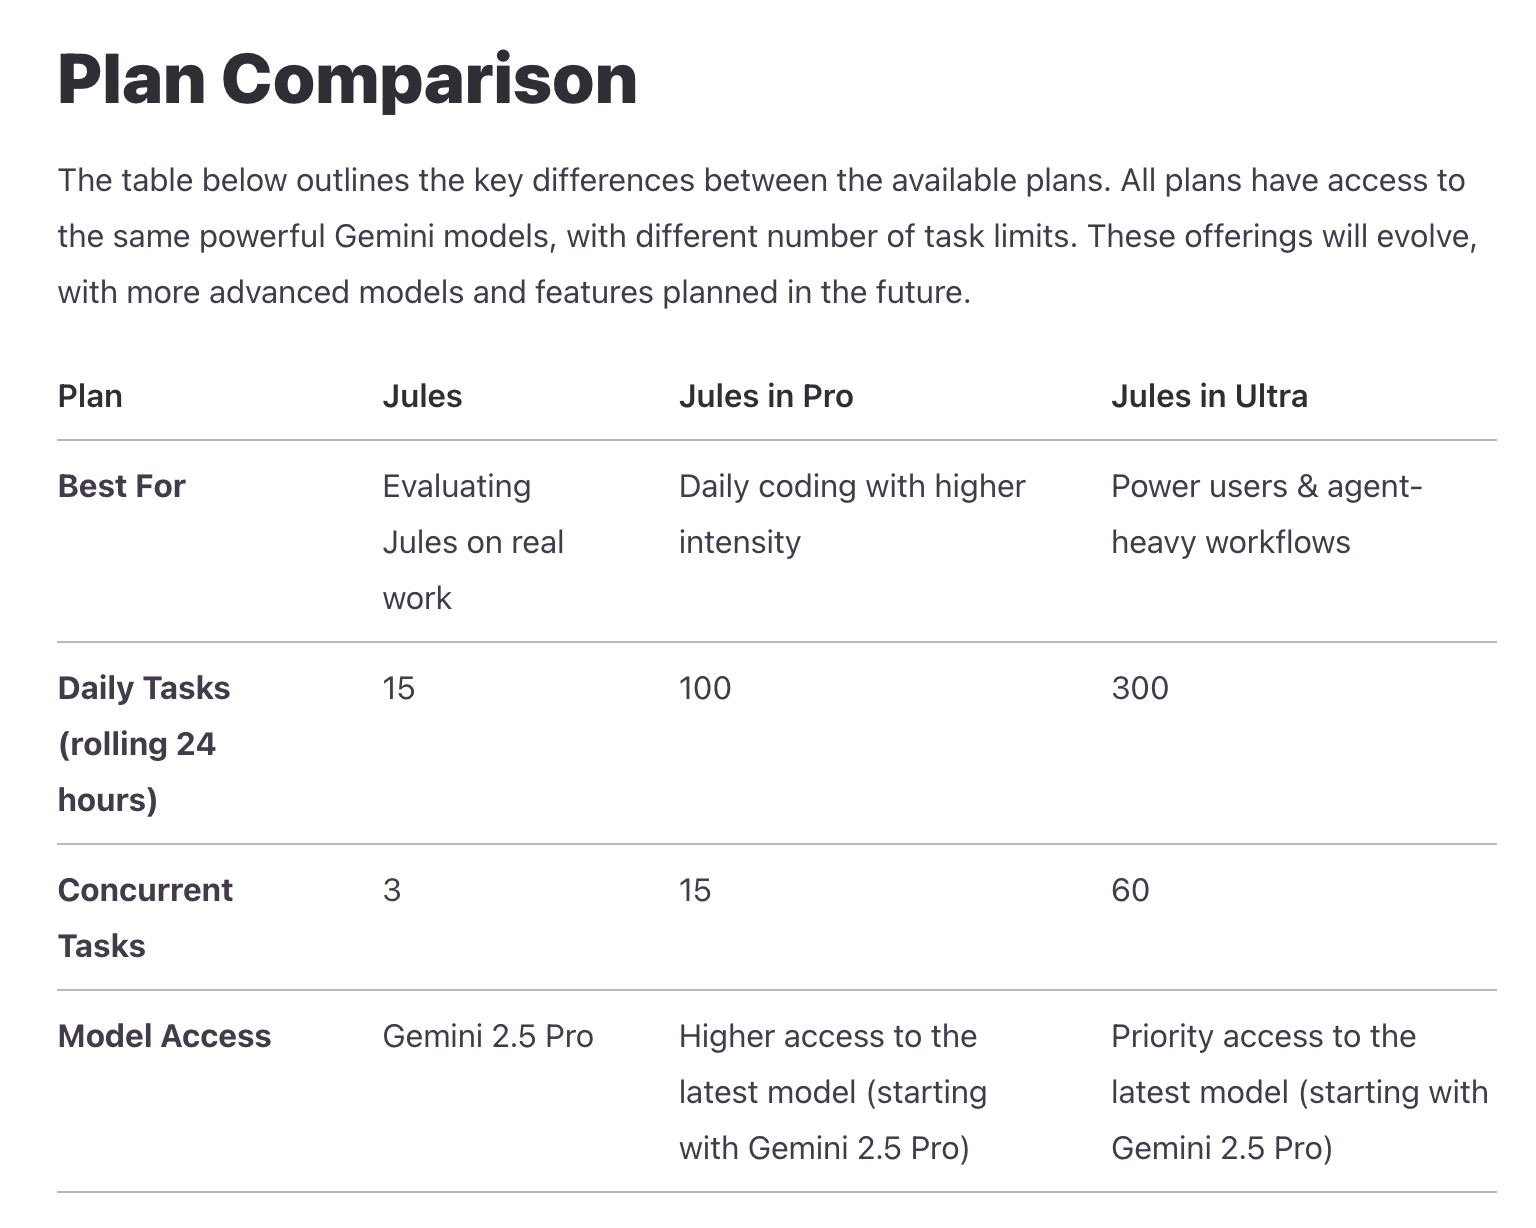Select the Evaluating Jules on real work cell
Viewport: 1536px width, 1228px height.
pos(473,542)
